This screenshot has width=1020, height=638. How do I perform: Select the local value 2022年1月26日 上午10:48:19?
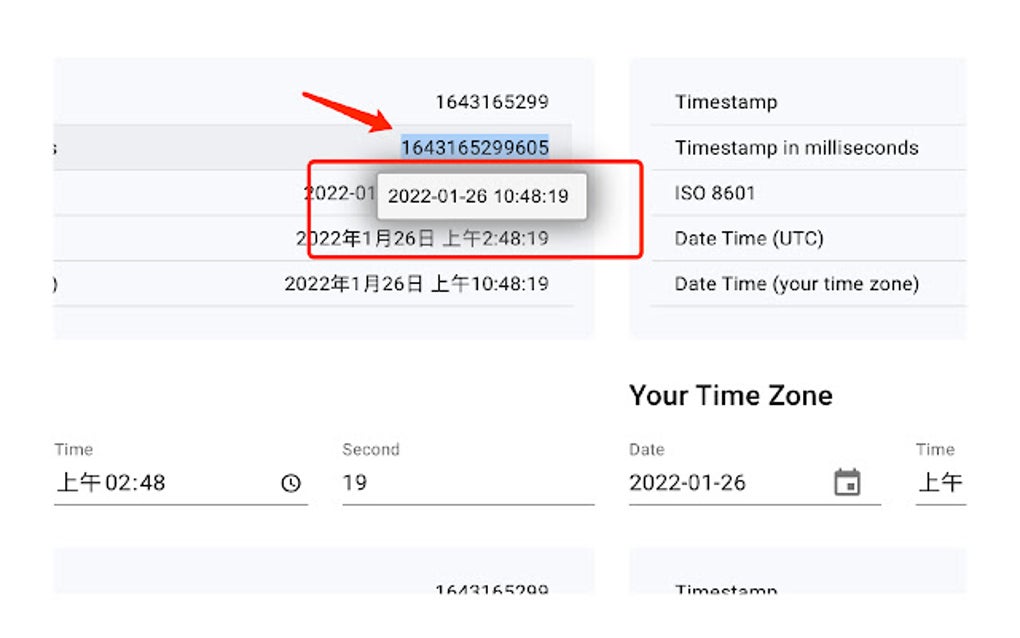coord(418,284)
